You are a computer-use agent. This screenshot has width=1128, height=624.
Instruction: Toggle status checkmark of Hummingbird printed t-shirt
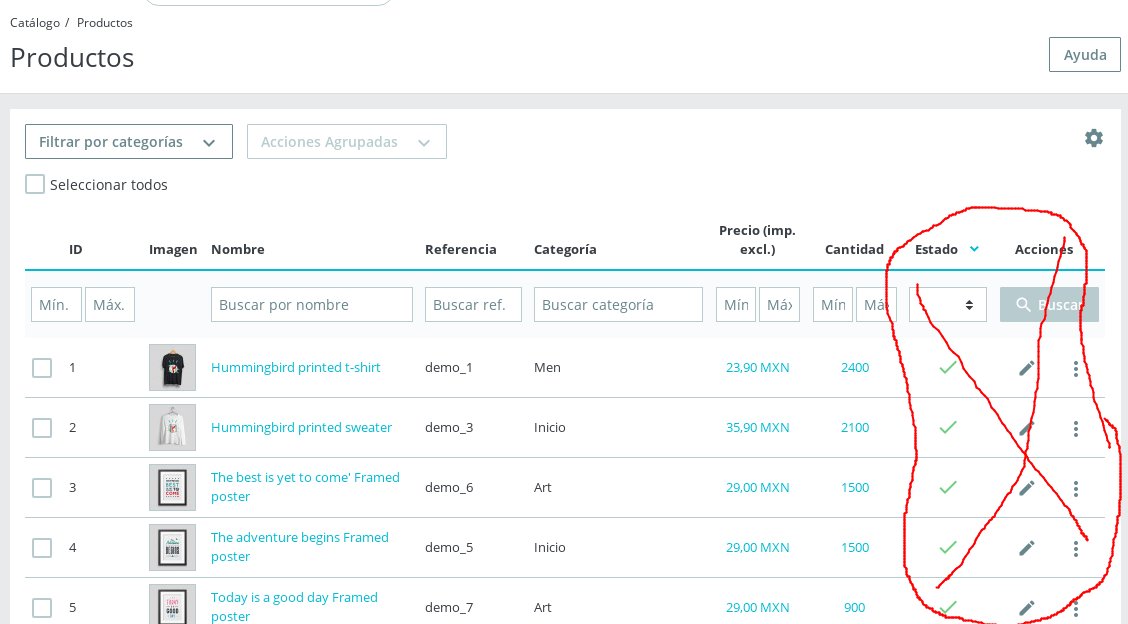947,368
